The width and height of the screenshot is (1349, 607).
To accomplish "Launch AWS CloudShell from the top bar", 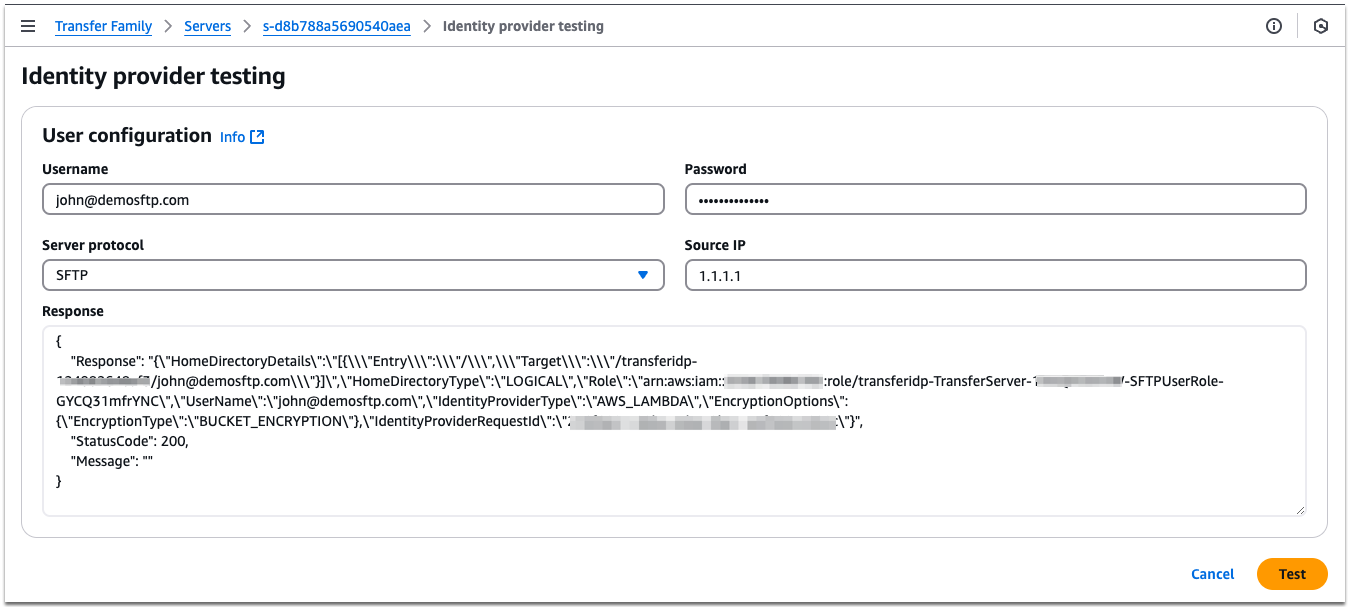I will point(1321,26).
